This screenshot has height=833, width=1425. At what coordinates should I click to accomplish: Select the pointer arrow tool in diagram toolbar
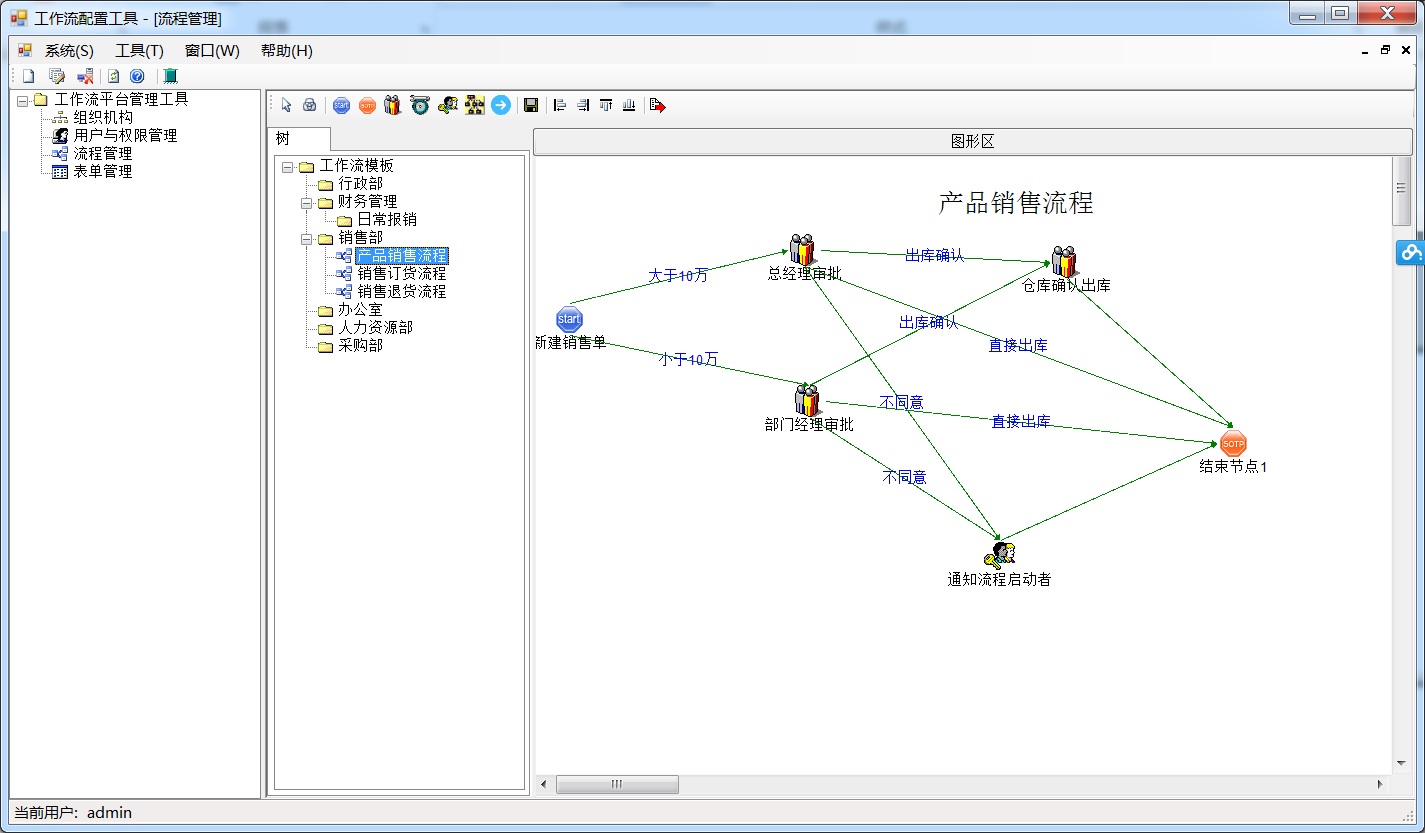pyautogui.click(x=286, y=105)
